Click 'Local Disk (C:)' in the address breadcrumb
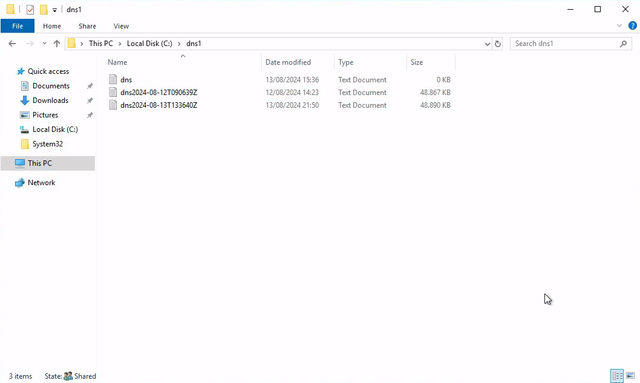640x383 pixels. tap(149, 43)
